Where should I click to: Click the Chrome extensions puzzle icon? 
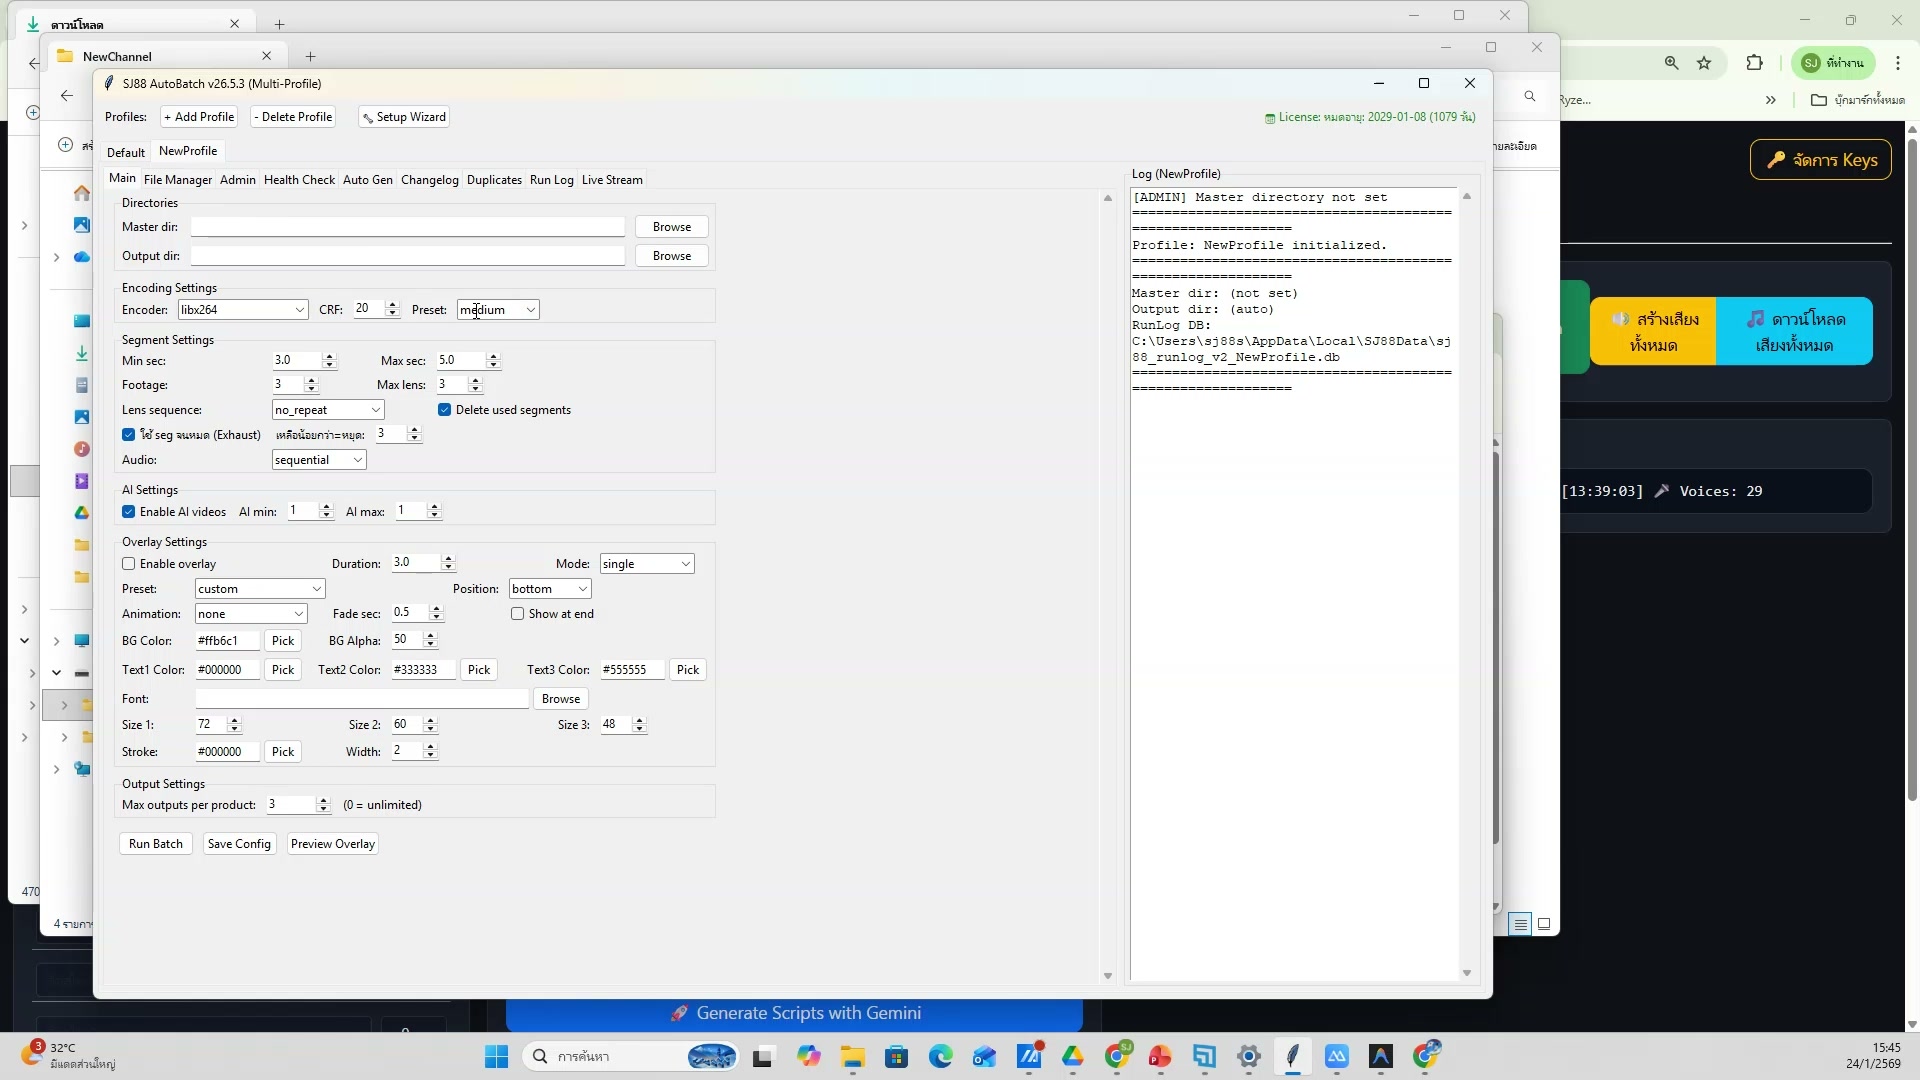pos(1754,63)
